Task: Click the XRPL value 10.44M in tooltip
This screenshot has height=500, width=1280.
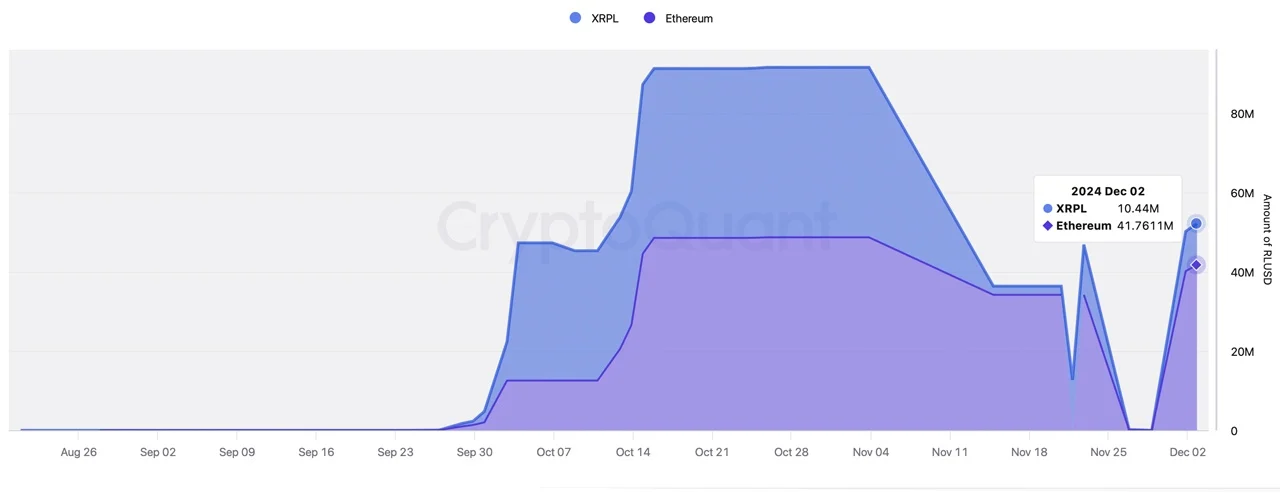Action: (x=1138, y=208)
